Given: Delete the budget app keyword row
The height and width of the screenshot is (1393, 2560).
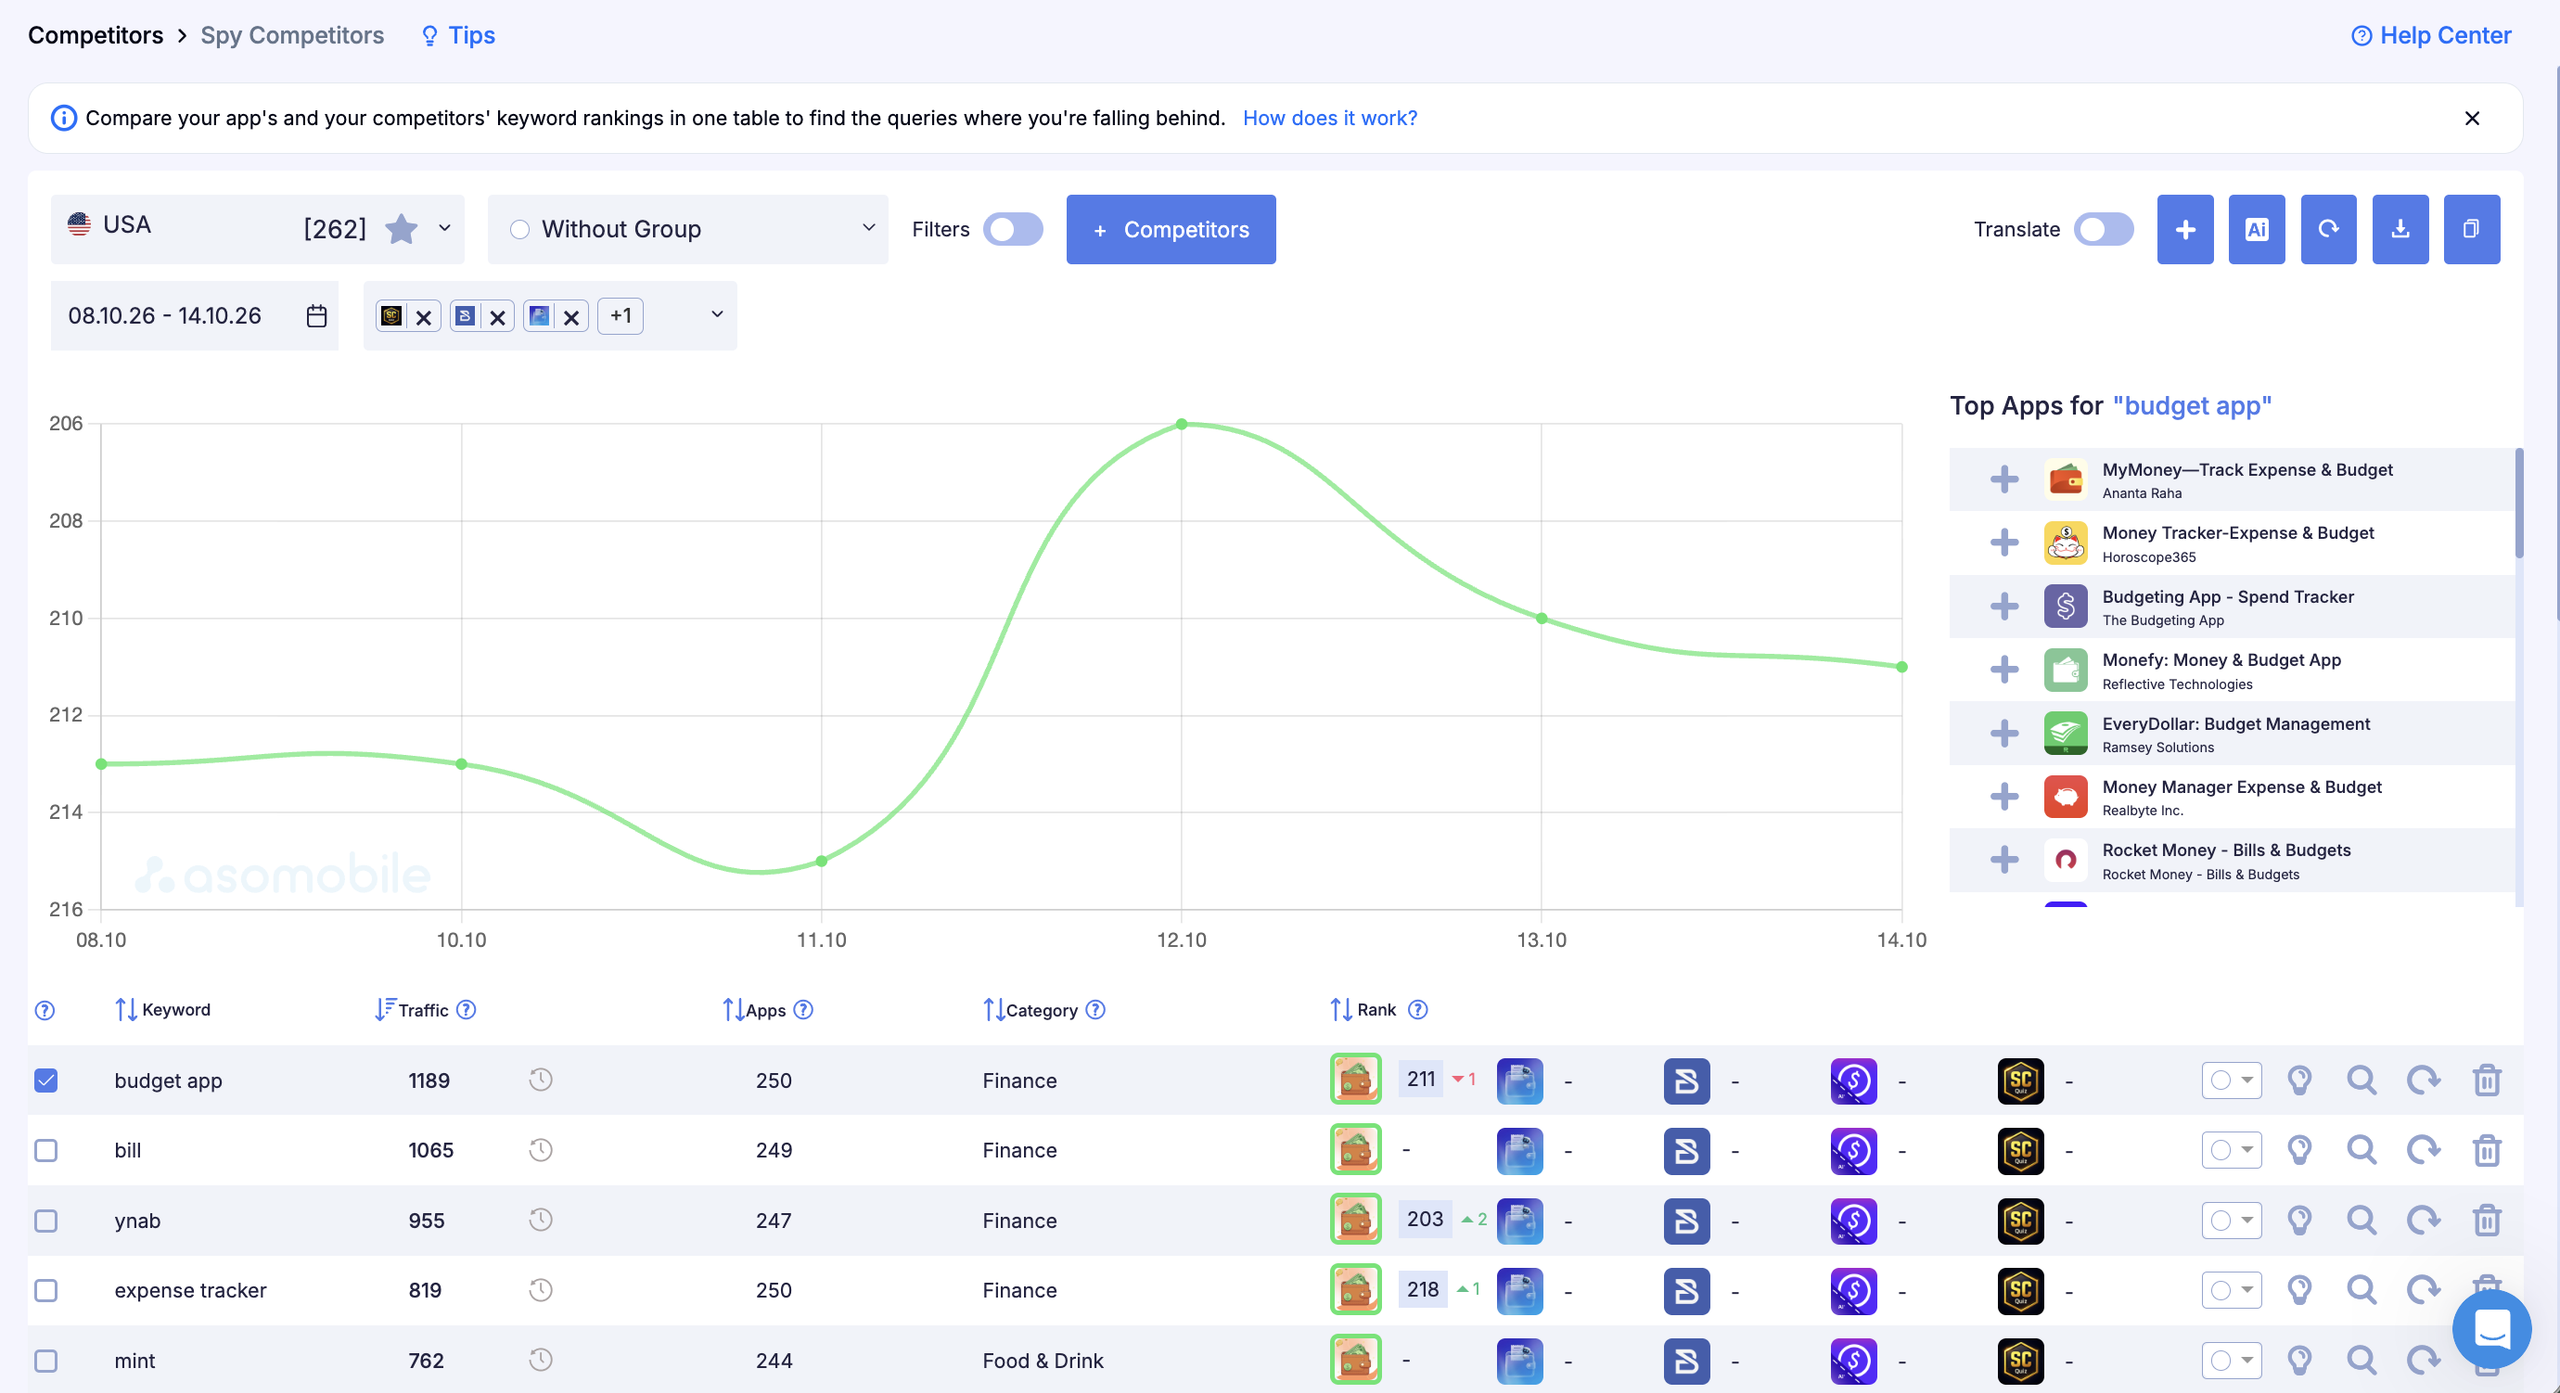Looking at the screenshot, I should coord(2486,1080).
